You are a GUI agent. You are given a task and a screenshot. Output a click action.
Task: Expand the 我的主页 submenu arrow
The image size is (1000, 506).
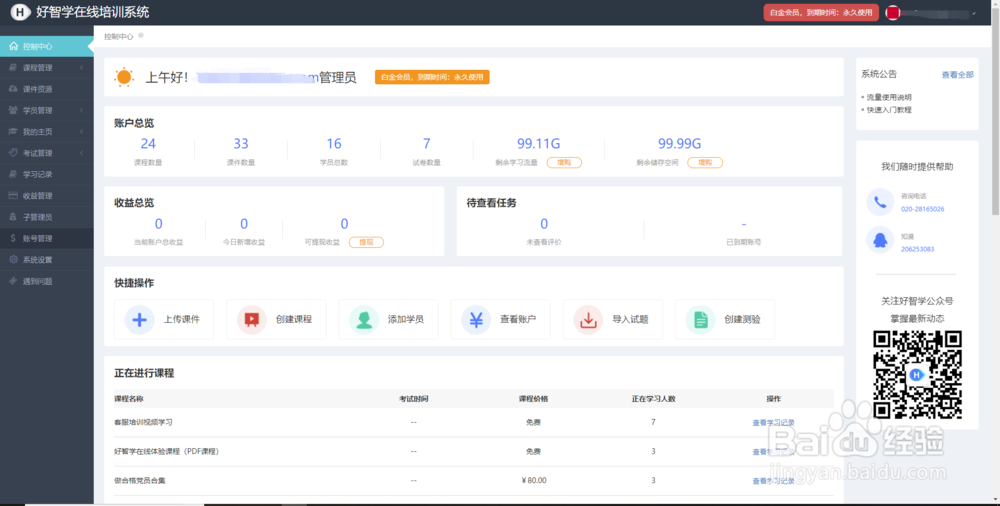coord(82,131)
